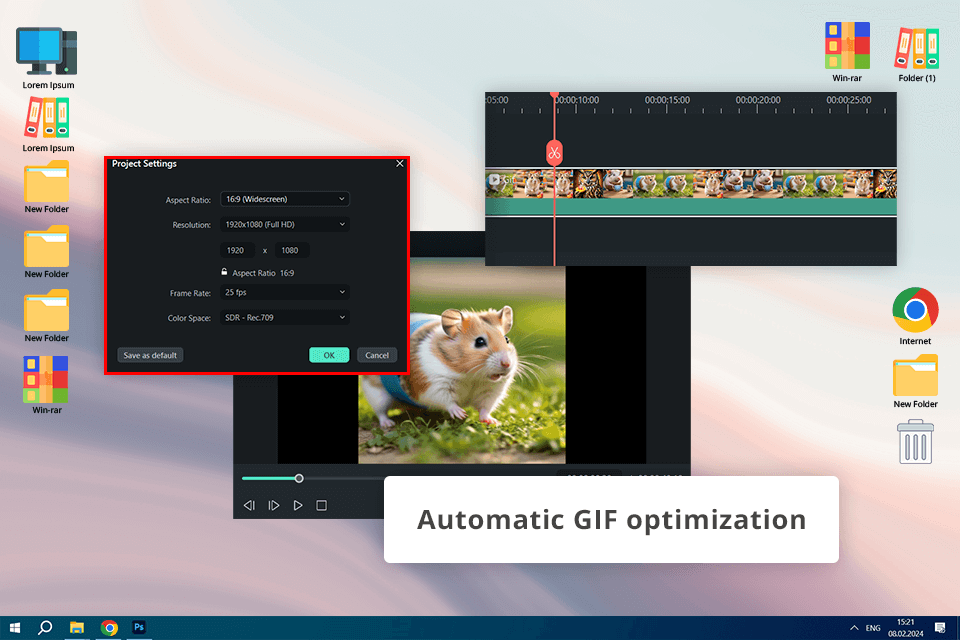Select the hamster video clip on timeline
Screen dimensions: 960x640
point(691,184)
